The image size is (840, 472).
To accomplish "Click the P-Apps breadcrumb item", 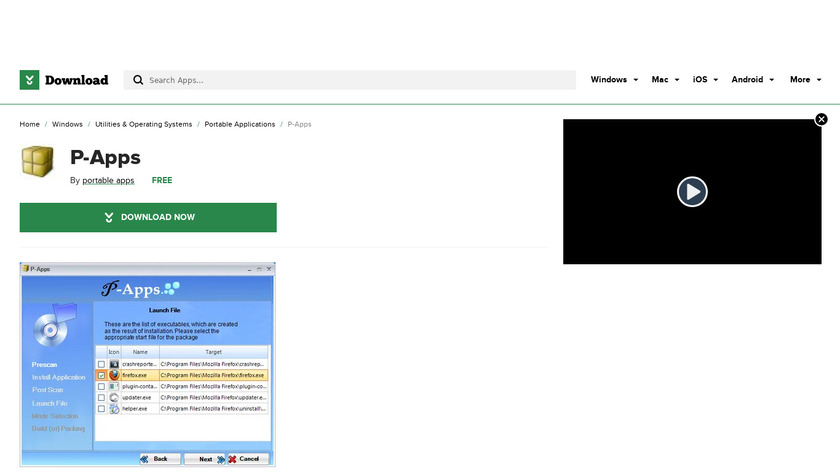I will (x=299, y=124).
